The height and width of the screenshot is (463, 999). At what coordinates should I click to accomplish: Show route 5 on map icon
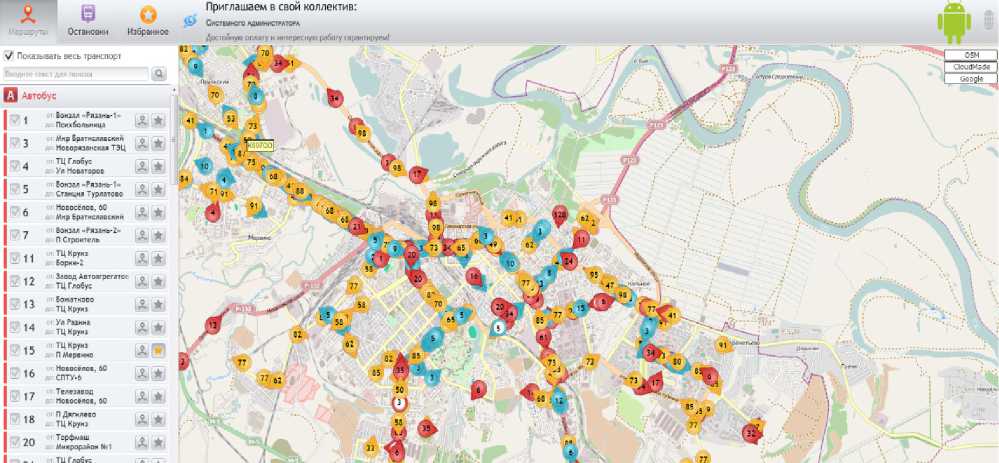click(x=142, y=189)
